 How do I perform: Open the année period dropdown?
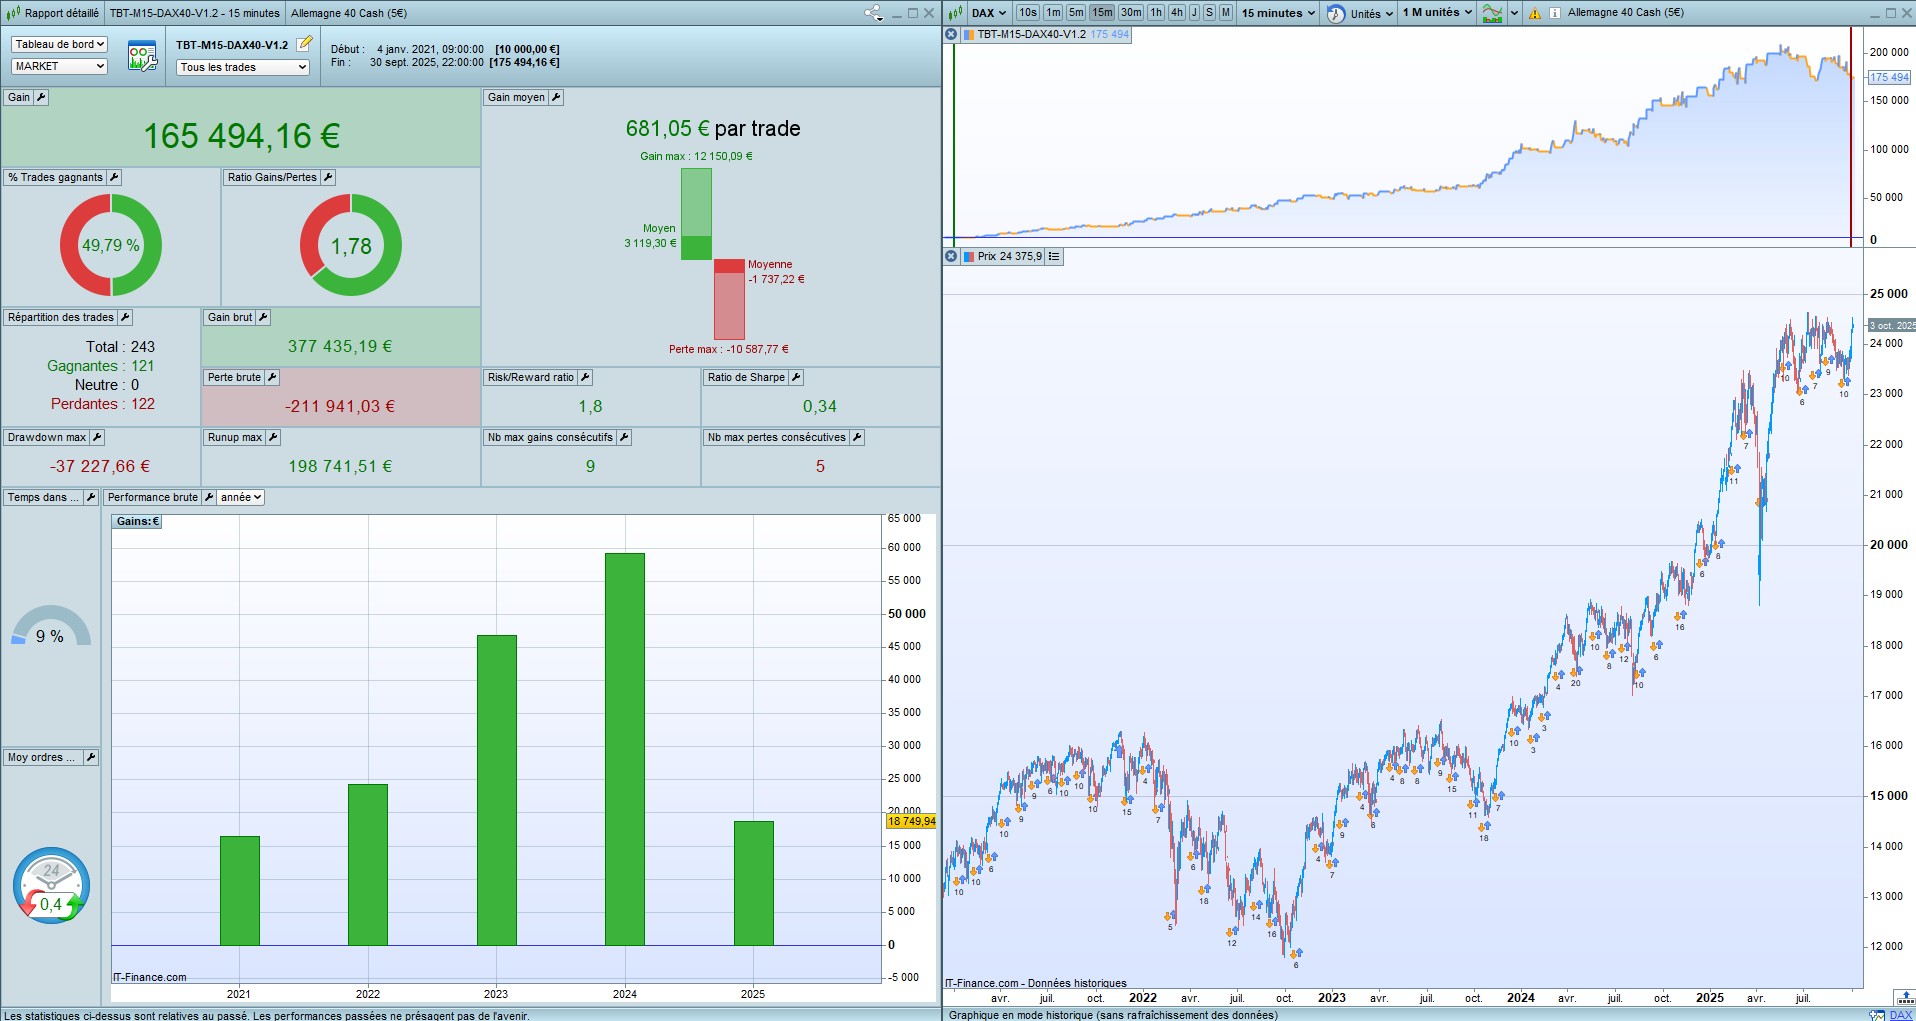[241, 497]
